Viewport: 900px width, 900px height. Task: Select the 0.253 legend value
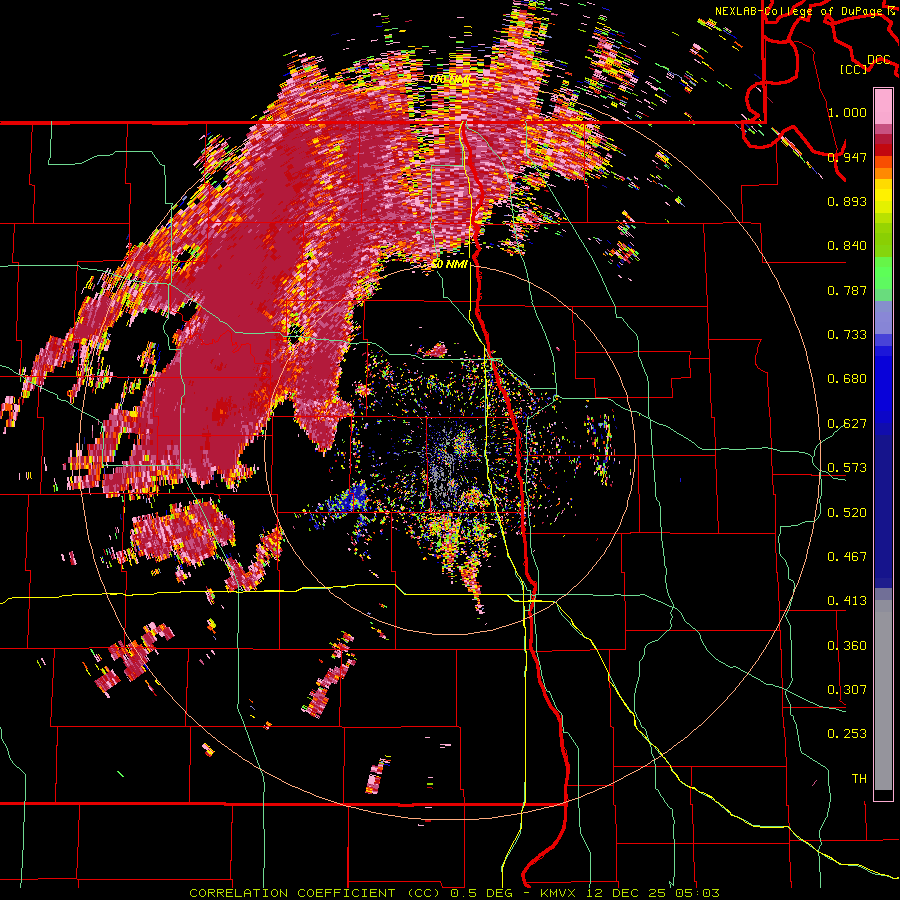tap(847, 734)
